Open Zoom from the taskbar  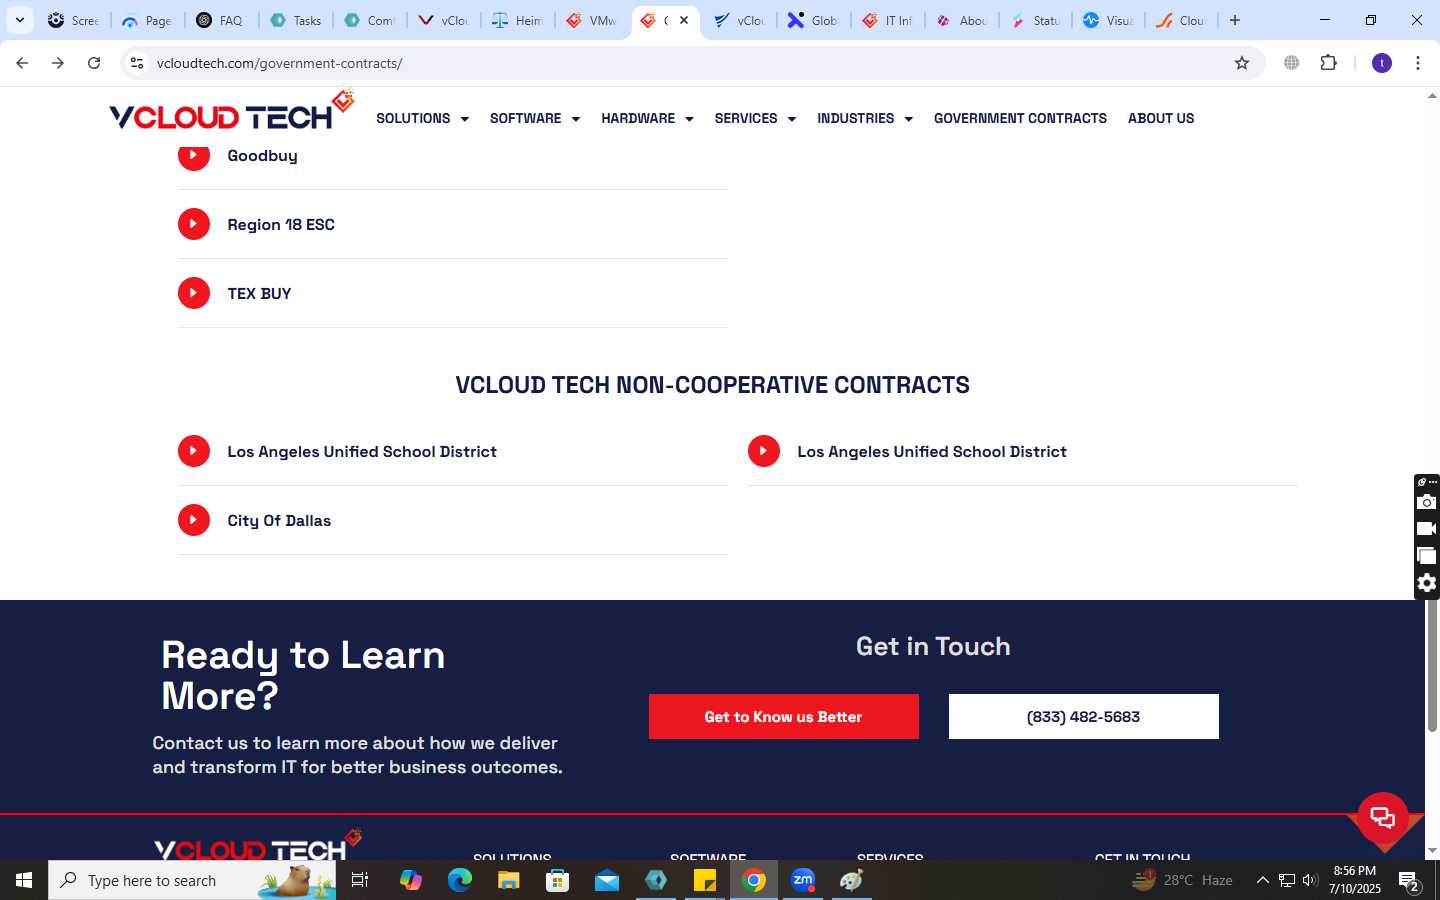[803, 880]
